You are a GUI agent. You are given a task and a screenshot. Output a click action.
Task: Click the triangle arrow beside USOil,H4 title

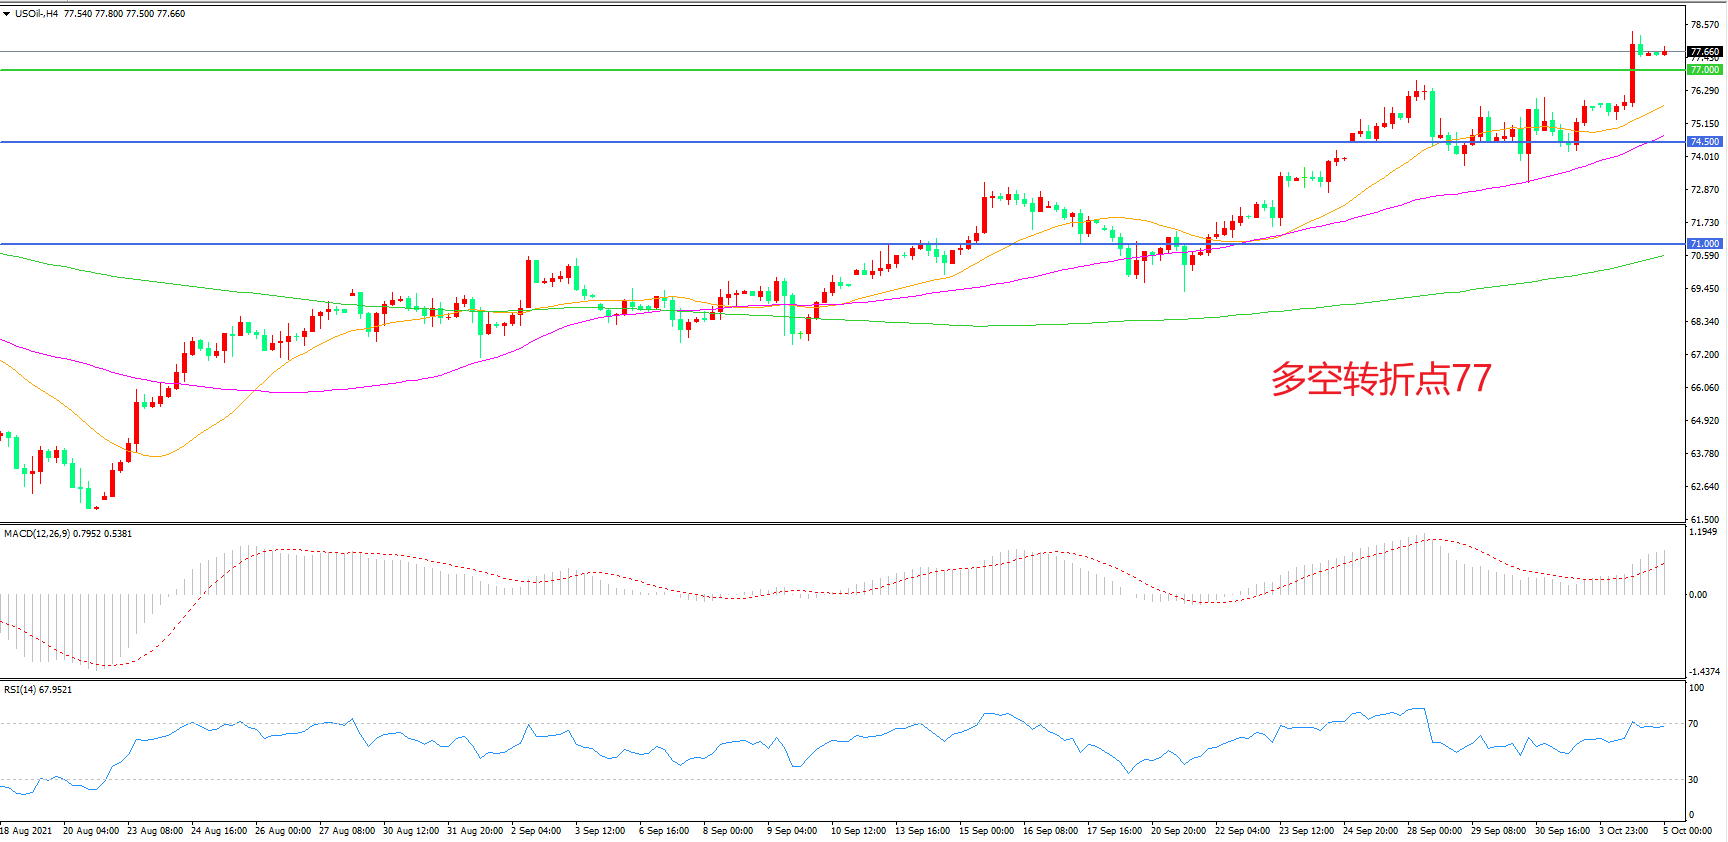click(6, 14)
